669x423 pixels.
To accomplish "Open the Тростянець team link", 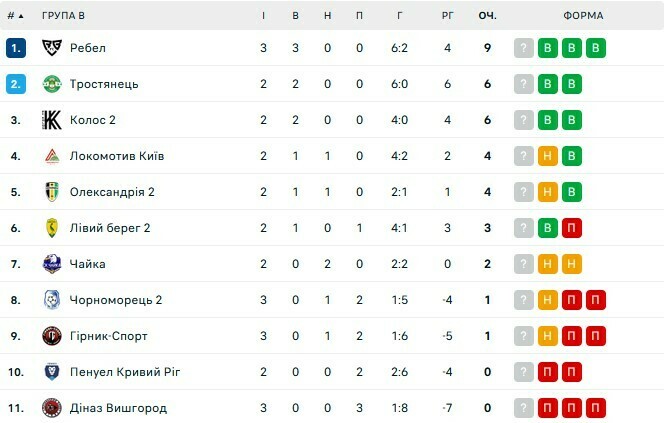I will pos(104,84).
